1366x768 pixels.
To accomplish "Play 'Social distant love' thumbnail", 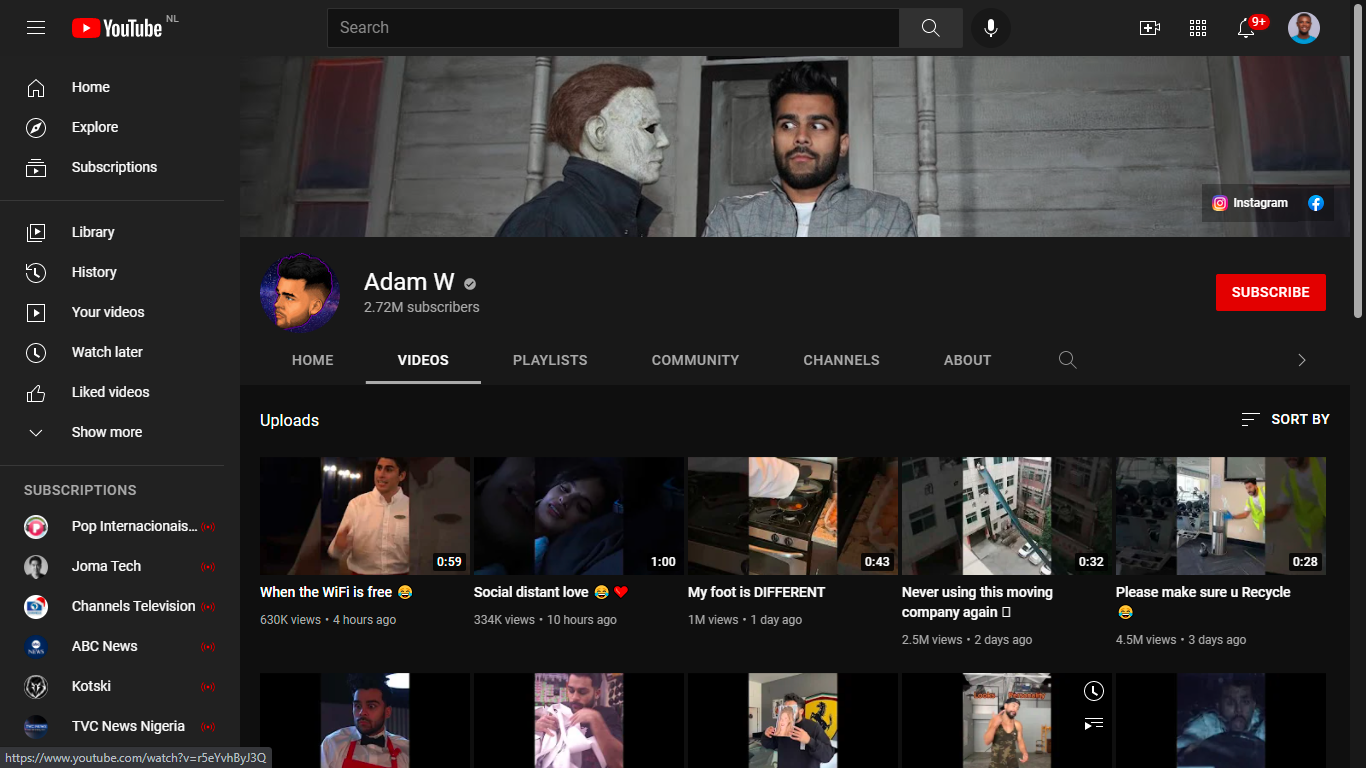I will (579, 516).
